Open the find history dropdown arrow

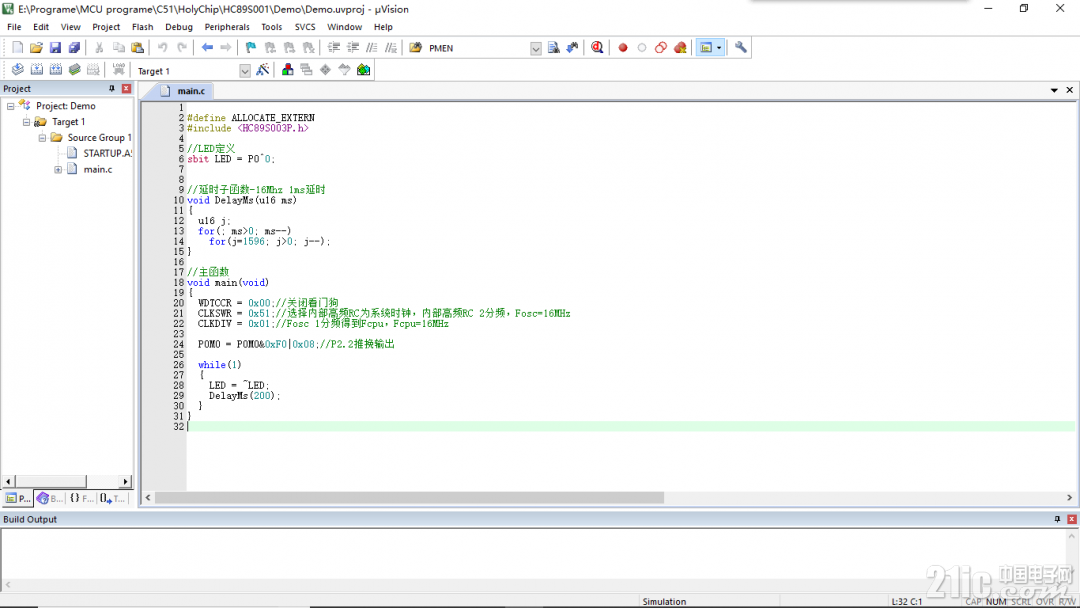[536, 48]
